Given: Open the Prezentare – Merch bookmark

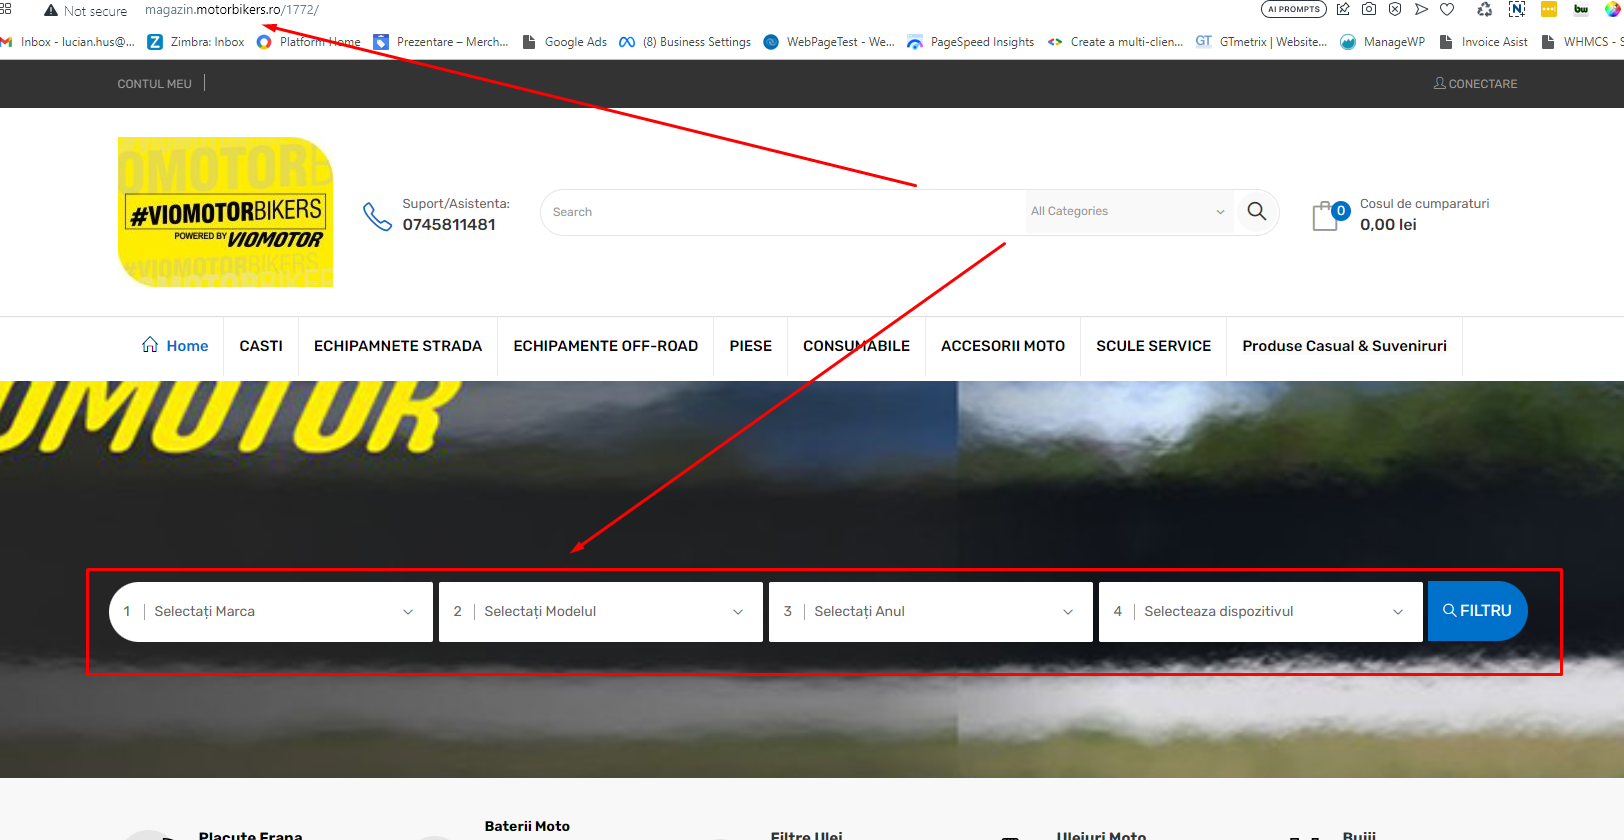Looking at the screenshot, I should click(x=441, y=42).
